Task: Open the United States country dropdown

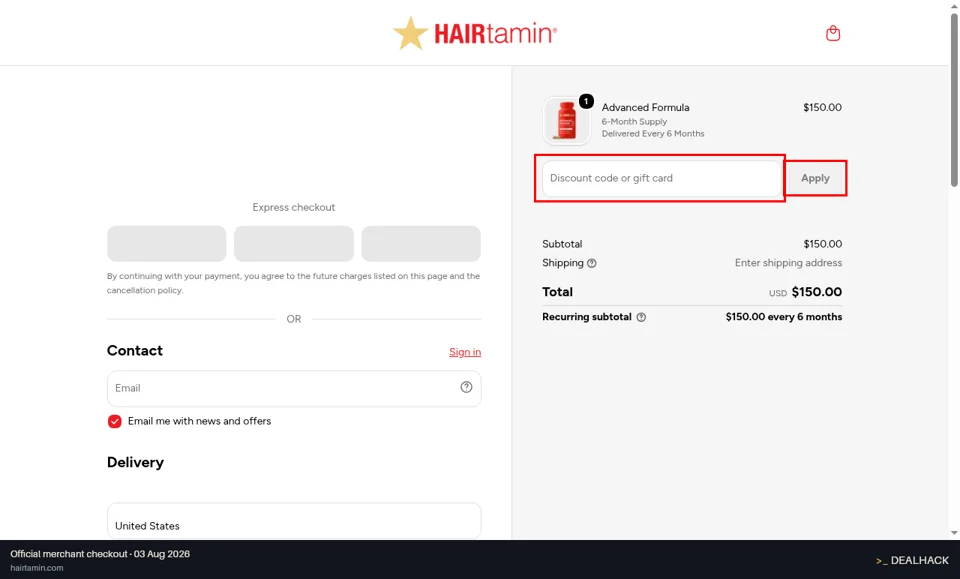Action: coord(294,521)
